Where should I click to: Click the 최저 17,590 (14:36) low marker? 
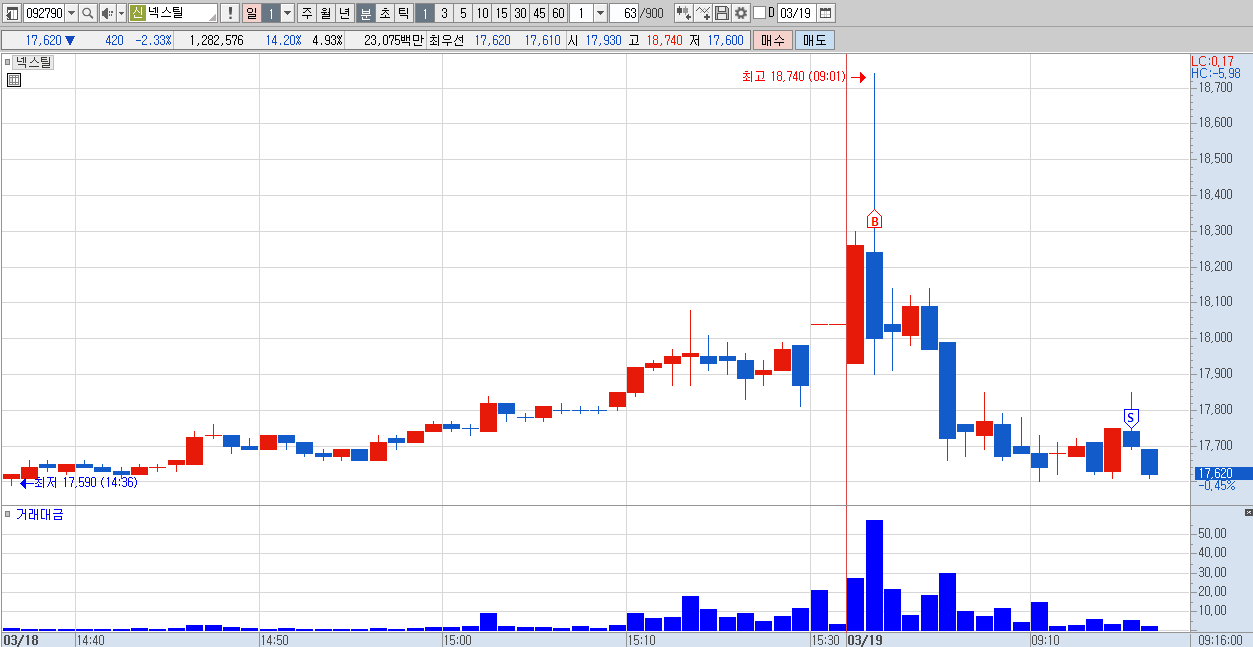click(x=85, y=483)
